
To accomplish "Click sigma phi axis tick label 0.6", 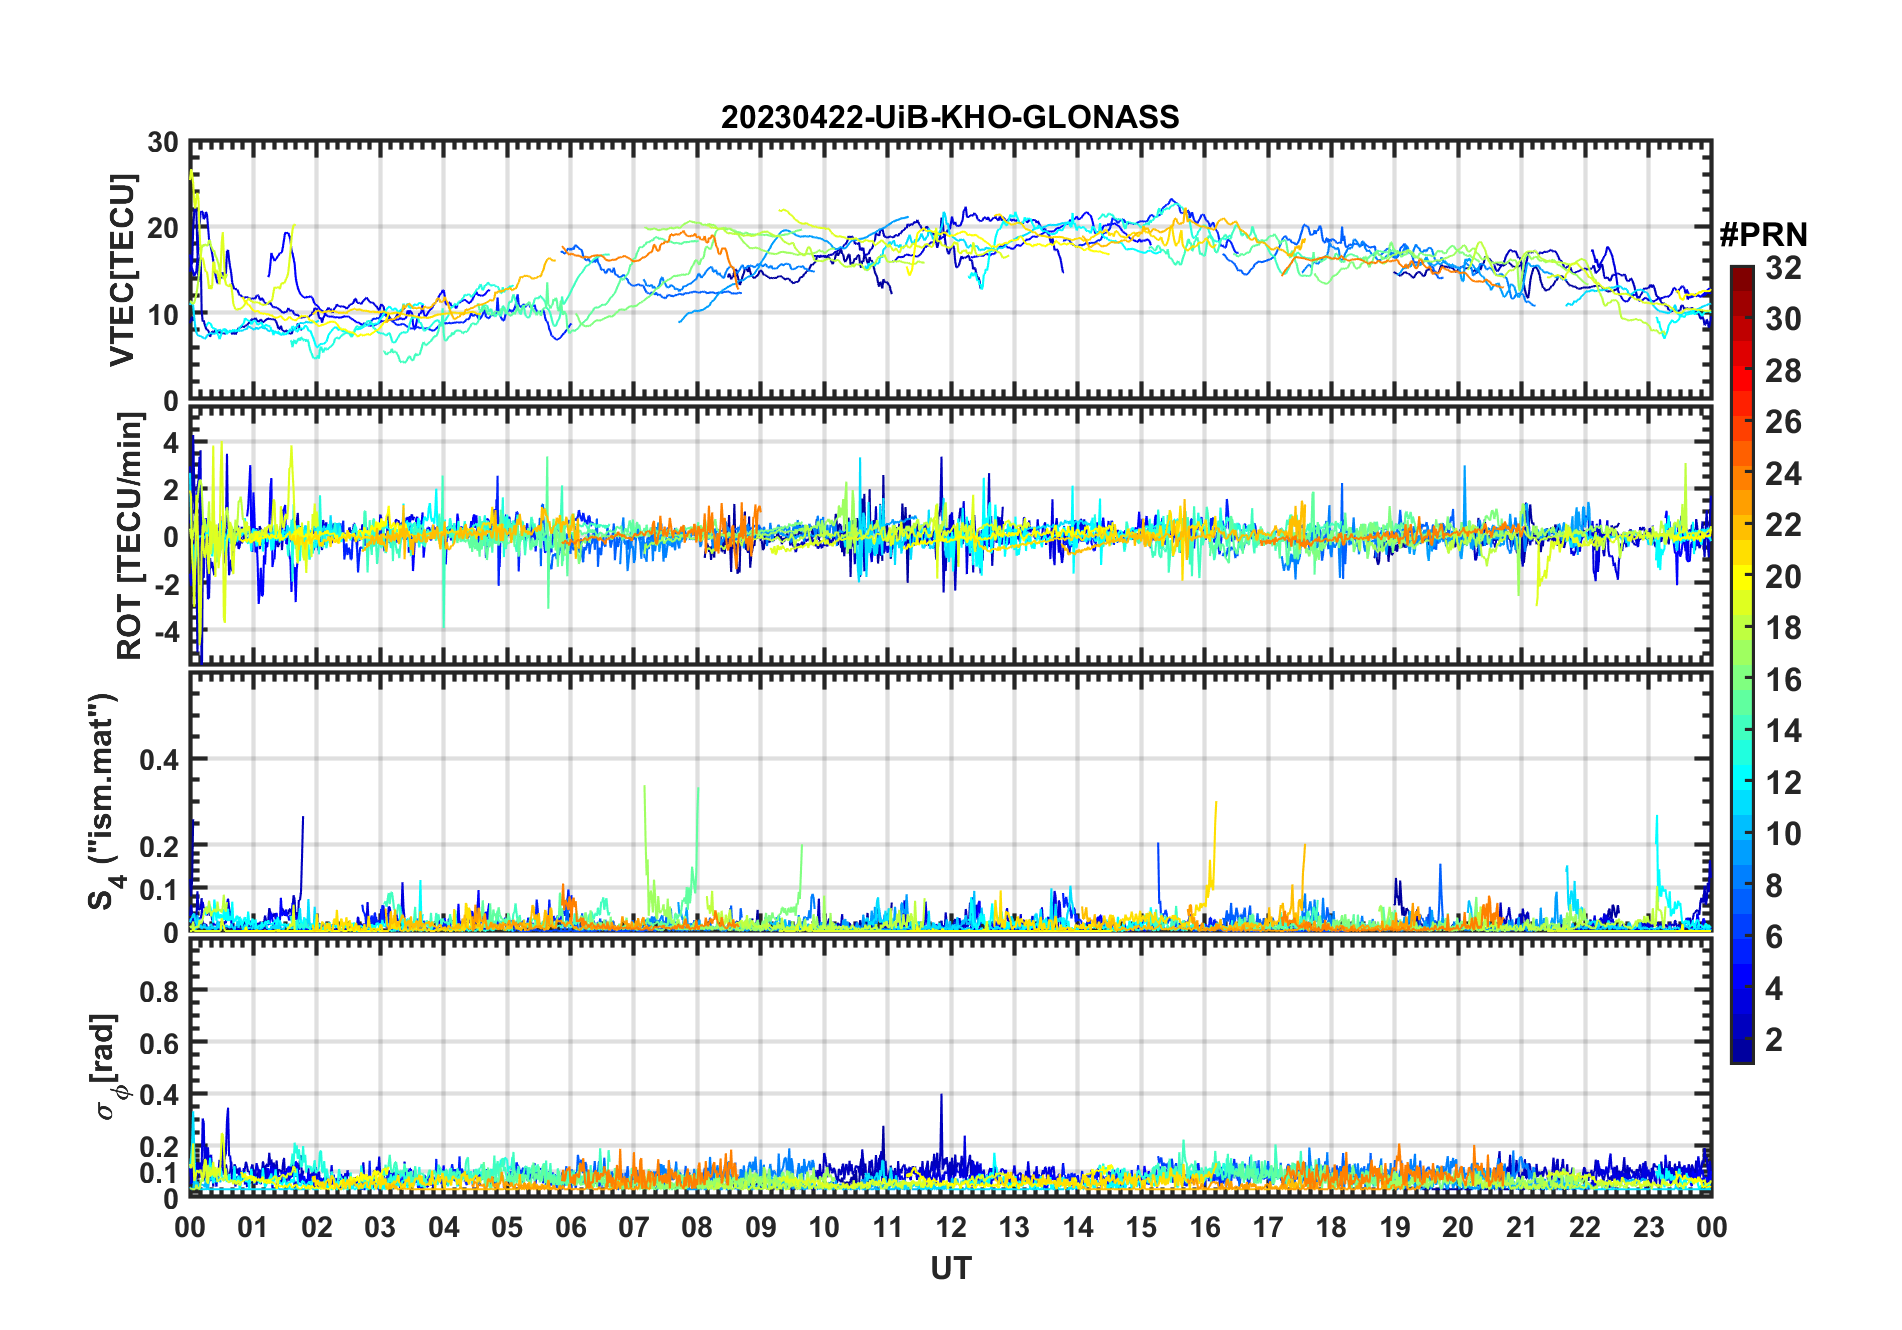I will click(159, 1043).
